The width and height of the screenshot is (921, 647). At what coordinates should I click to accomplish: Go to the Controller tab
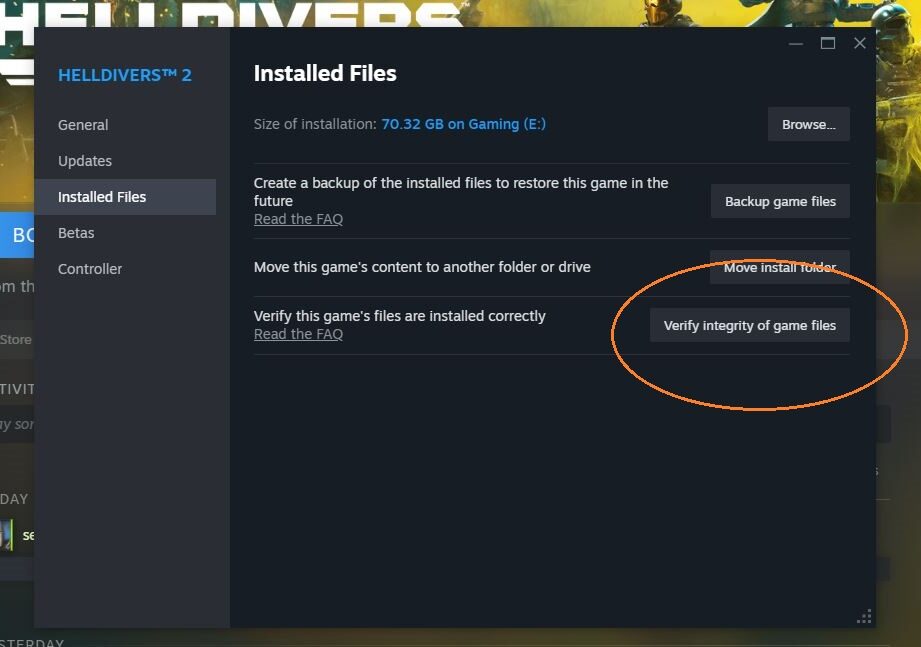[x=90, y=269]
